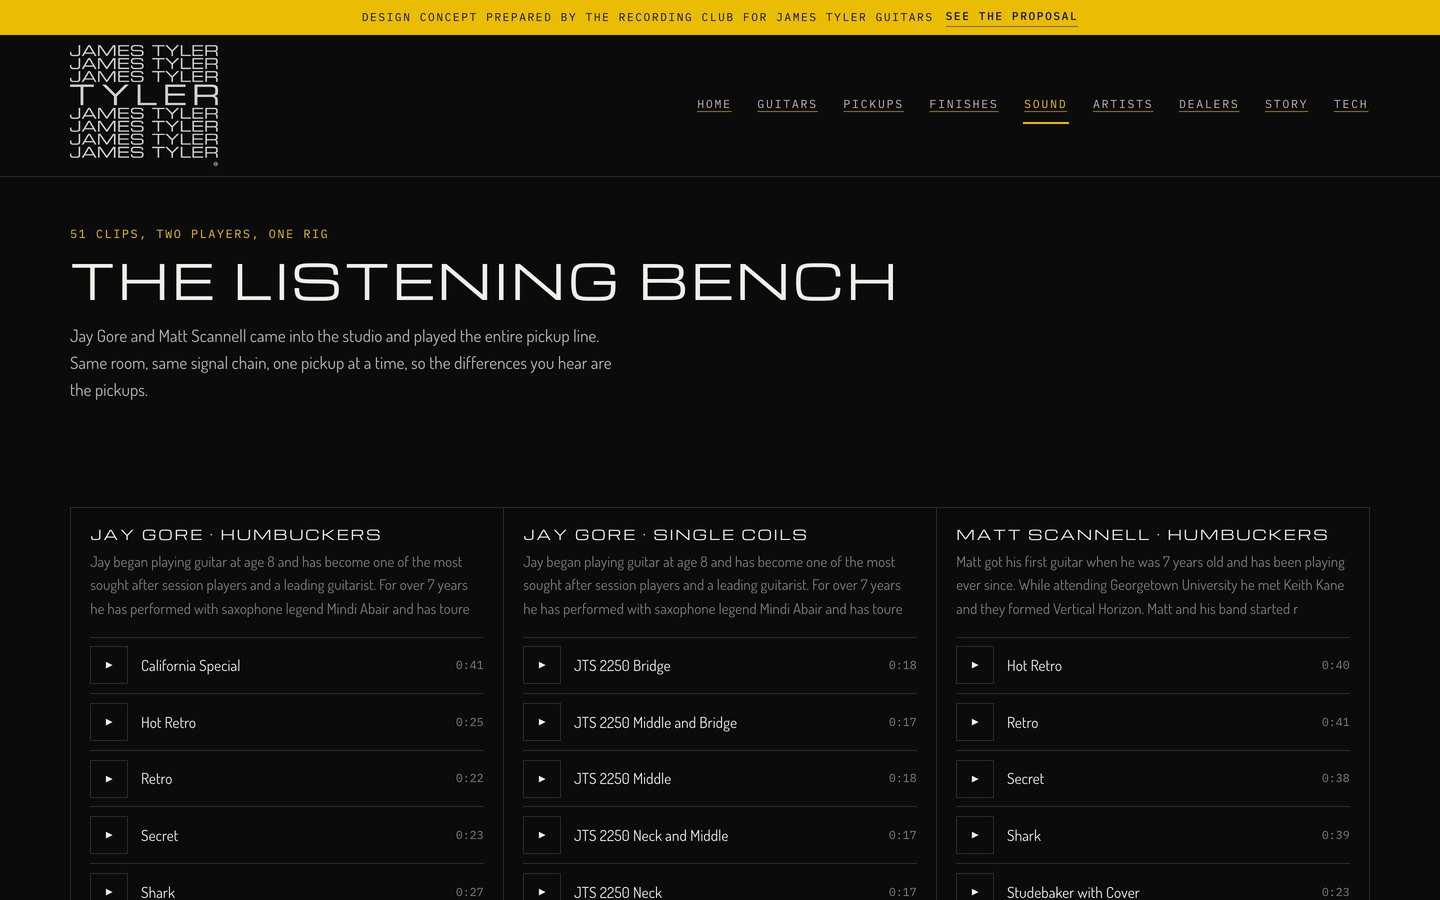Click The Listening Bench headline
Image resolution: width=1440 pixels, height=900 pixels.
point(483,282)
